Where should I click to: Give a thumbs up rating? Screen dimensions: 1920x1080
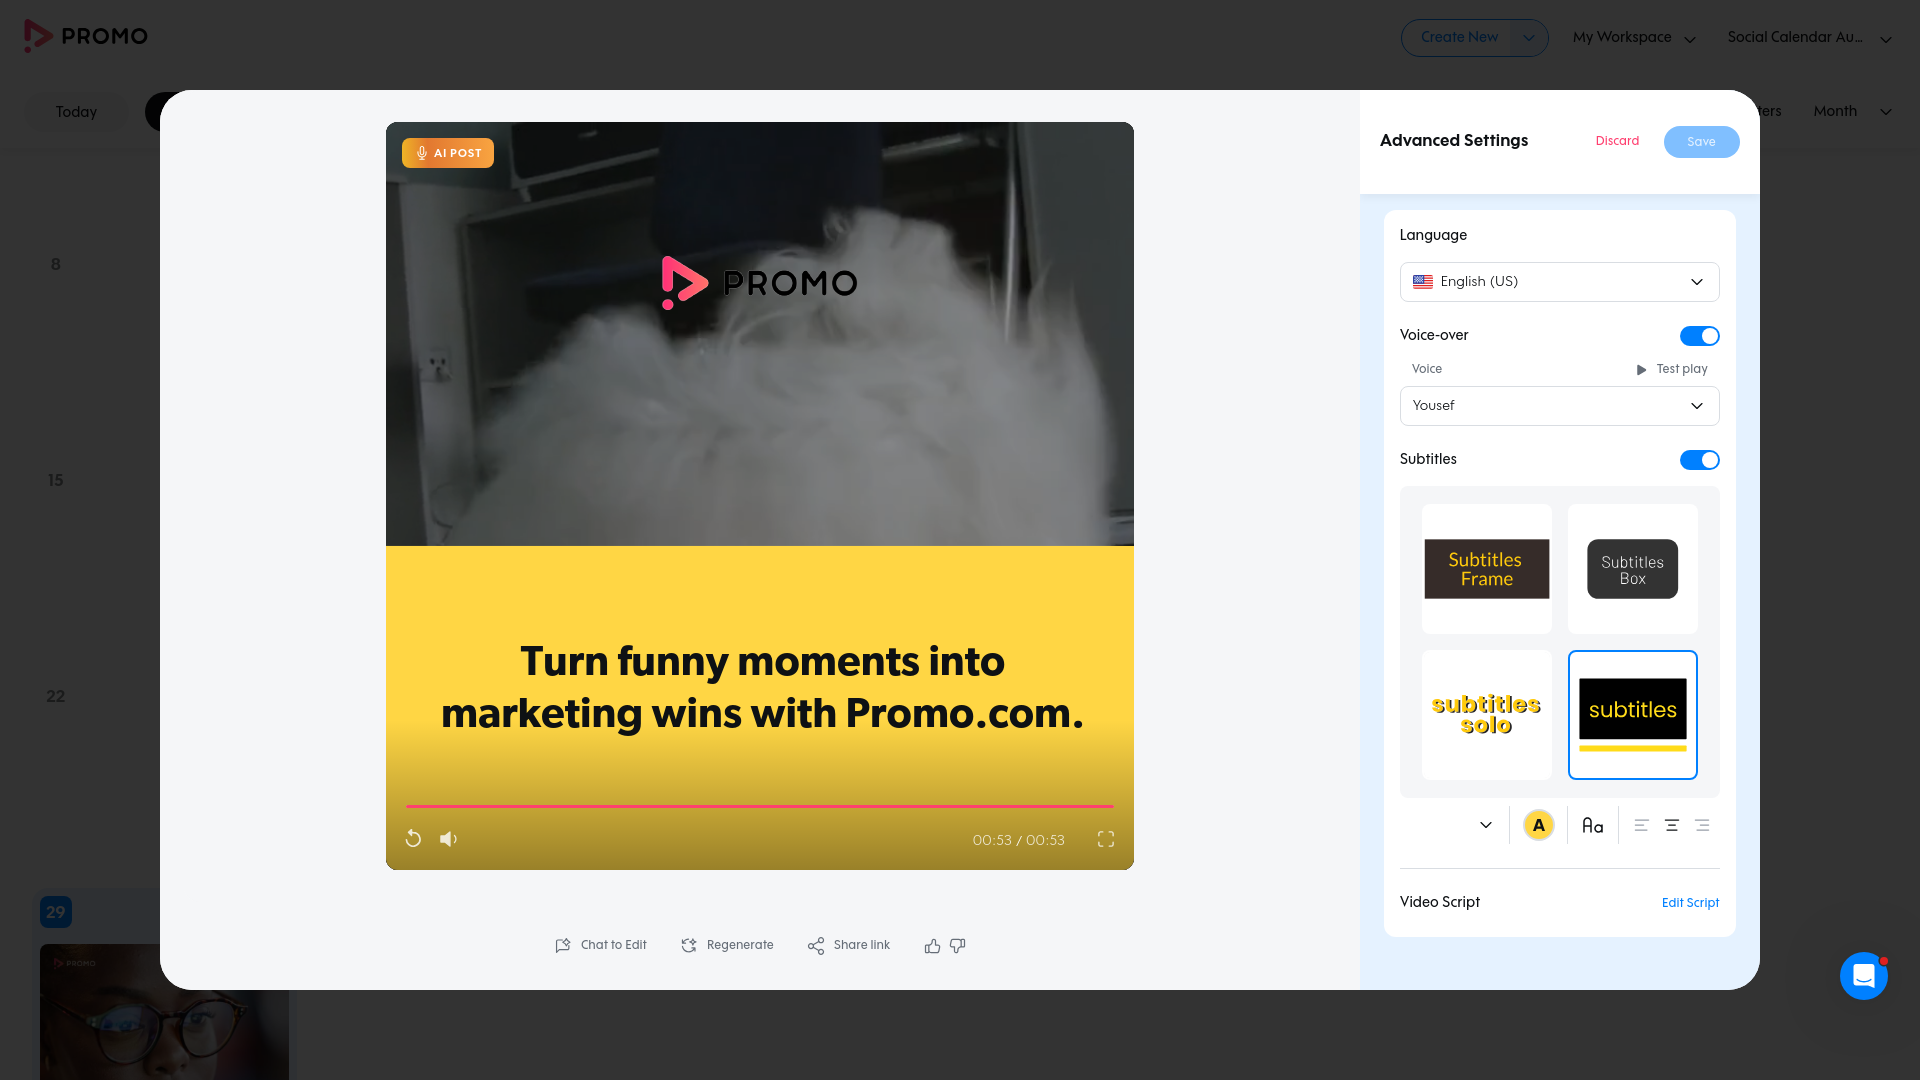[x=932, y=945]
